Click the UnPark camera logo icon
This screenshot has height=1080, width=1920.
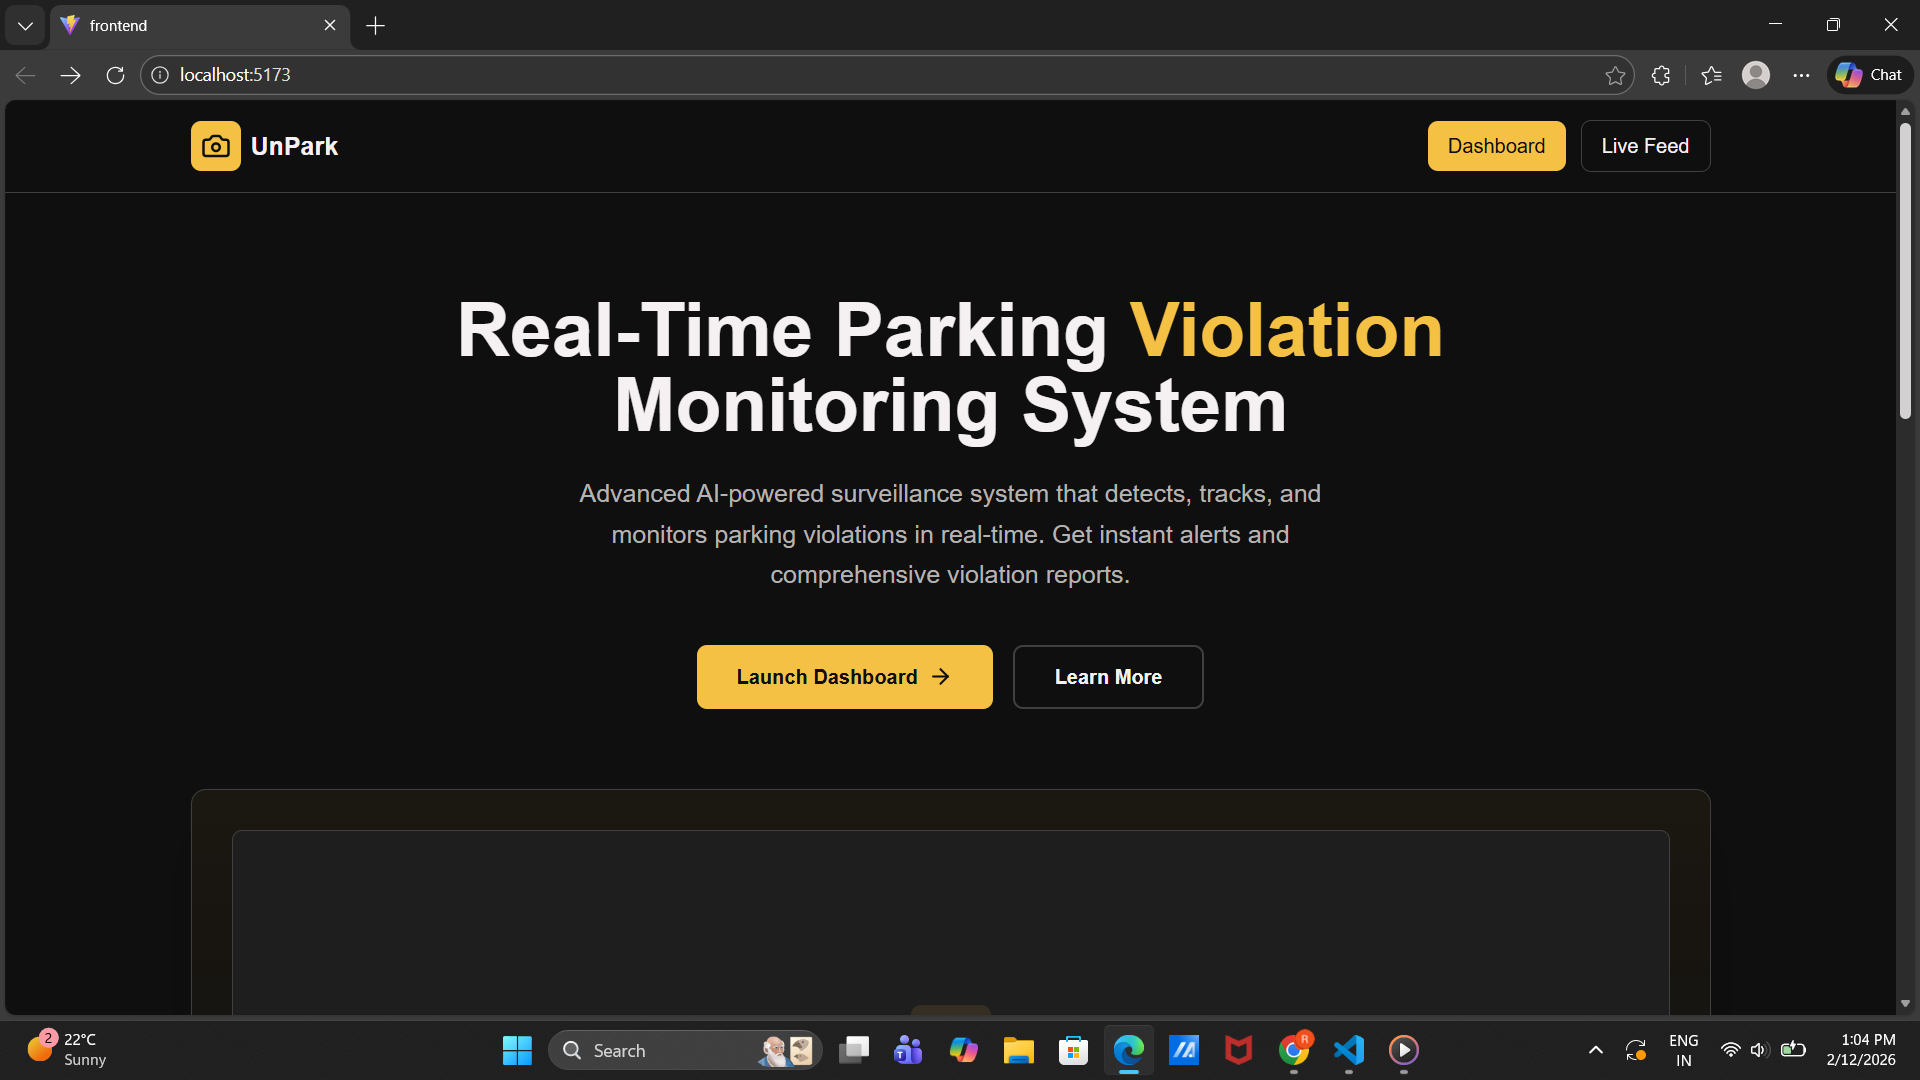[215, 146]
